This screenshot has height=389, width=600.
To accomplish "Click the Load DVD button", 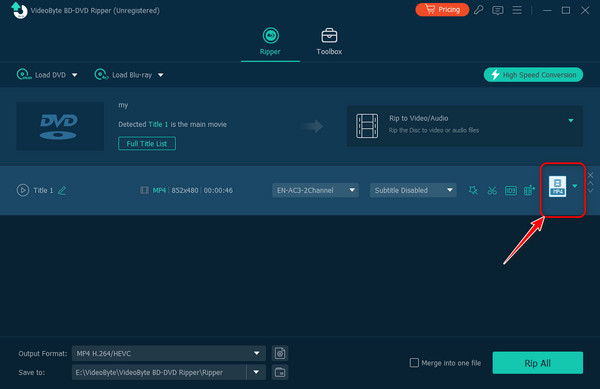I will (42, 75).
